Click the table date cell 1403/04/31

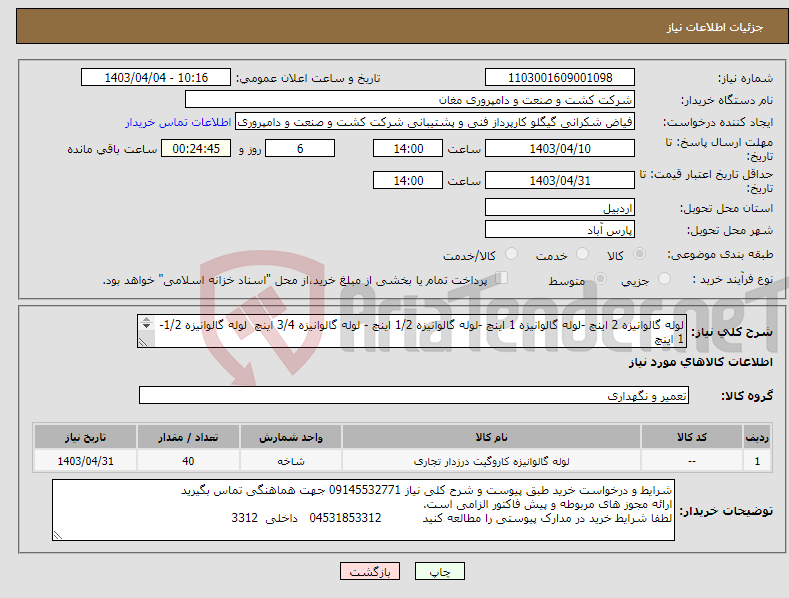coord(86,461)
